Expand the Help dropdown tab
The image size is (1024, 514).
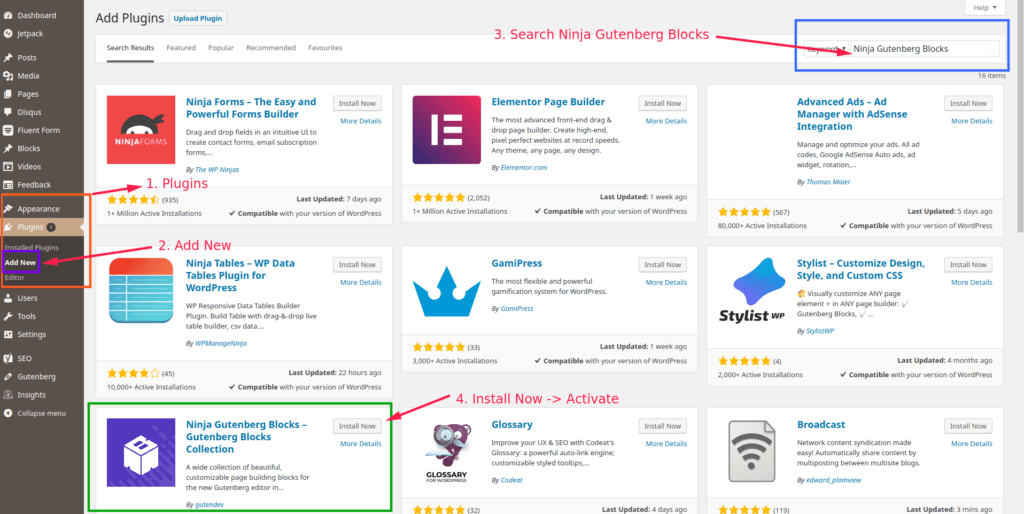(984, 8)
